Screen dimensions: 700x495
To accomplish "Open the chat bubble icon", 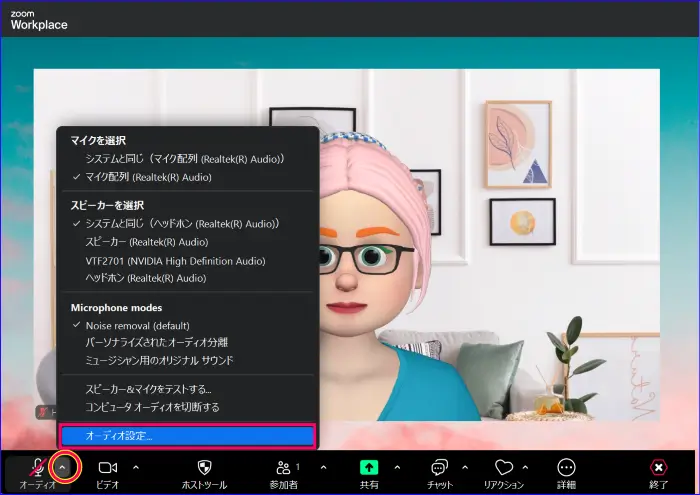I will (438, 467).
